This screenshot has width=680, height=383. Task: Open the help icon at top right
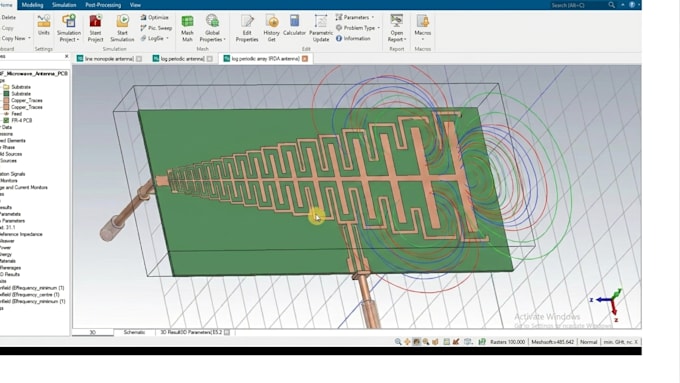(632, 5)
